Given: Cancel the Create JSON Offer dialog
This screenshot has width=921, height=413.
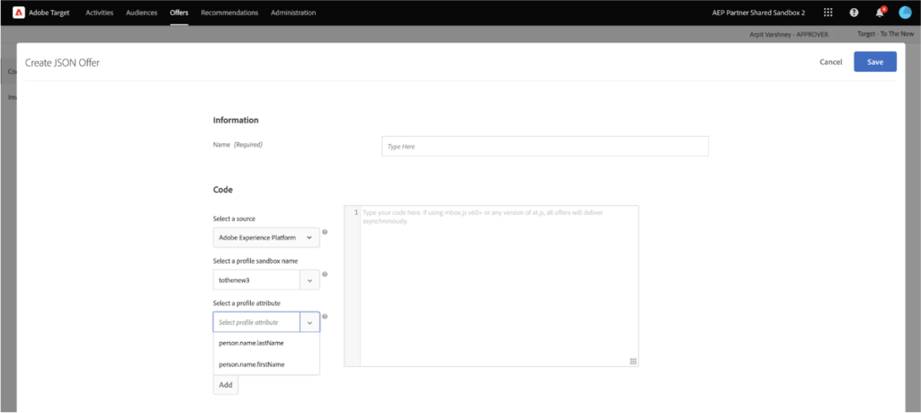Looking at the screenshot, I should click(x=831, y=62).
